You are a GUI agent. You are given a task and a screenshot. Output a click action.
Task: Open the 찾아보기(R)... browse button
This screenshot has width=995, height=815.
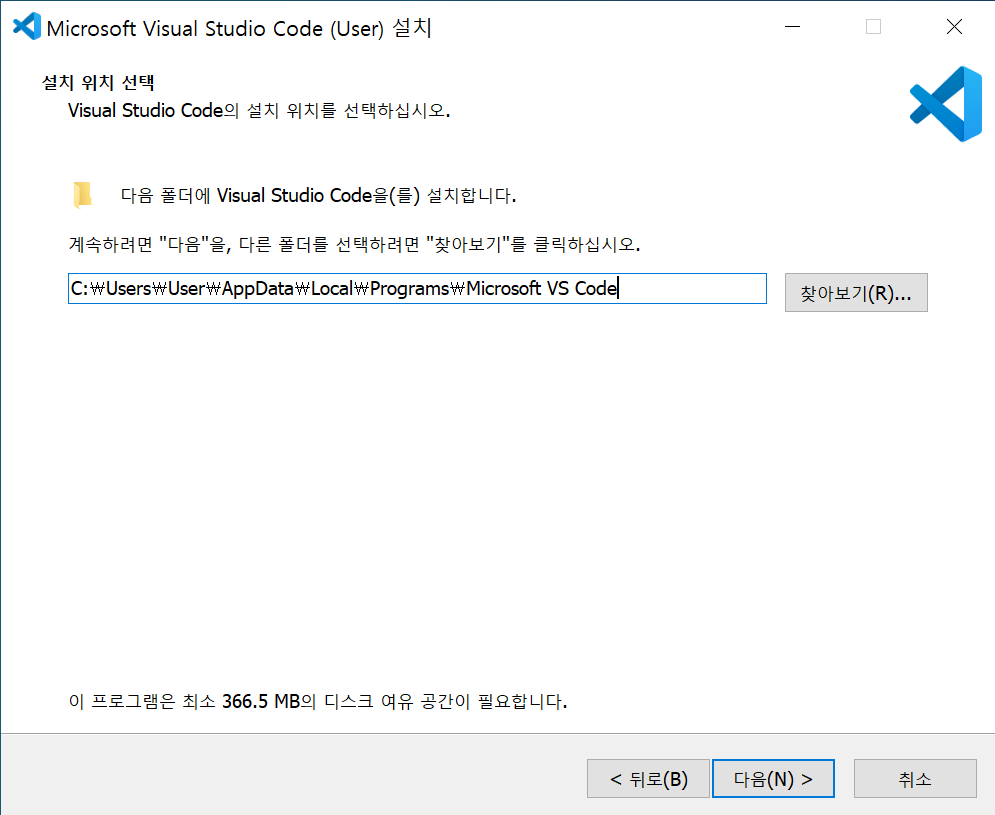click(x=856, y=293)
